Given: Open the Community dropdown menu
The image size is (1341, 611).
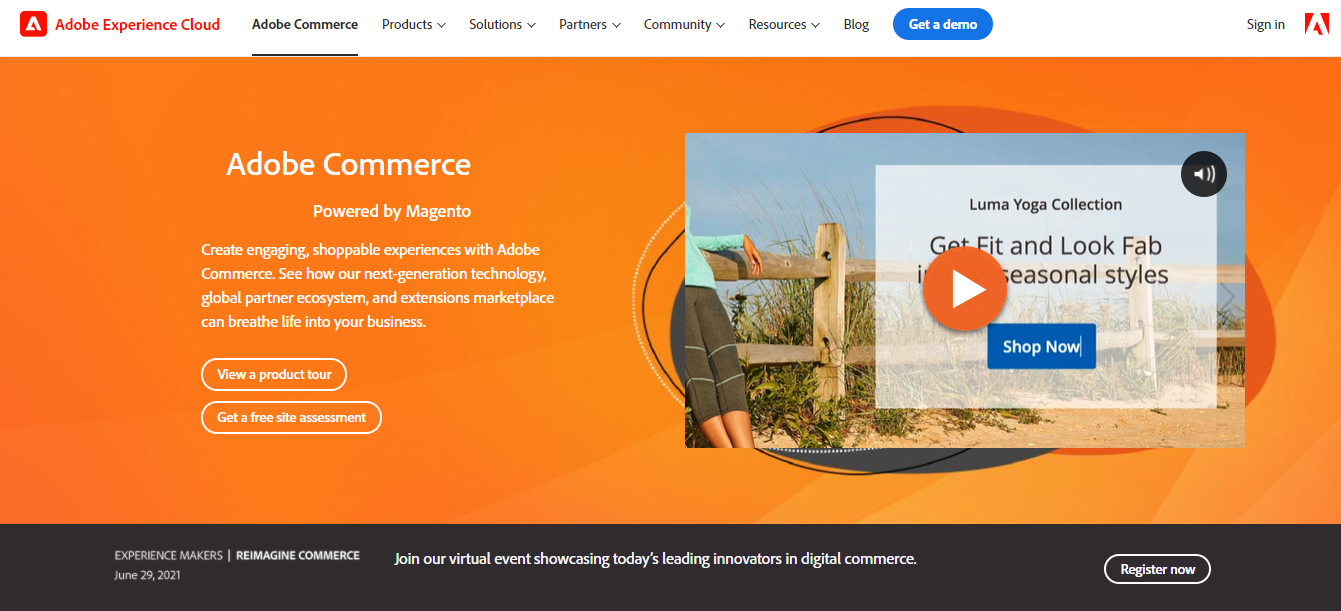Looking at the screenshot, I should [x=684, y=24].
